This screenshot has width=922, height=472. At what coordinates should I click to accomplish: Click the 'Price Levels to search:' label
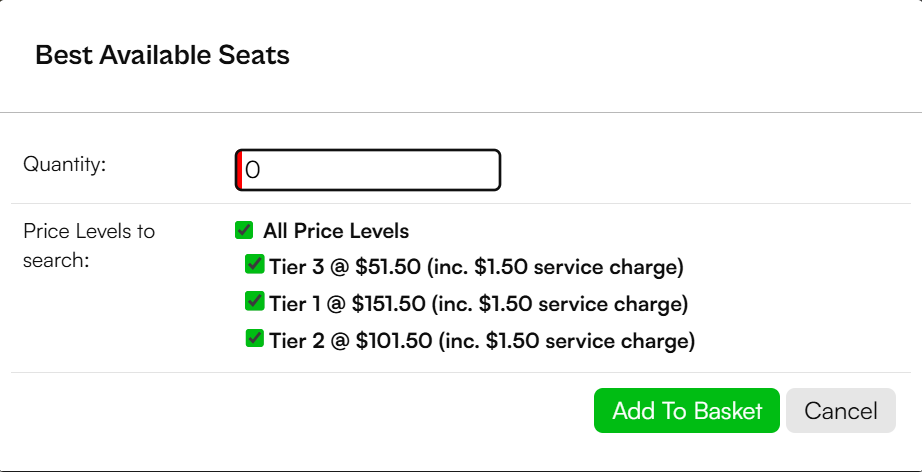click(x=89, y=246)
